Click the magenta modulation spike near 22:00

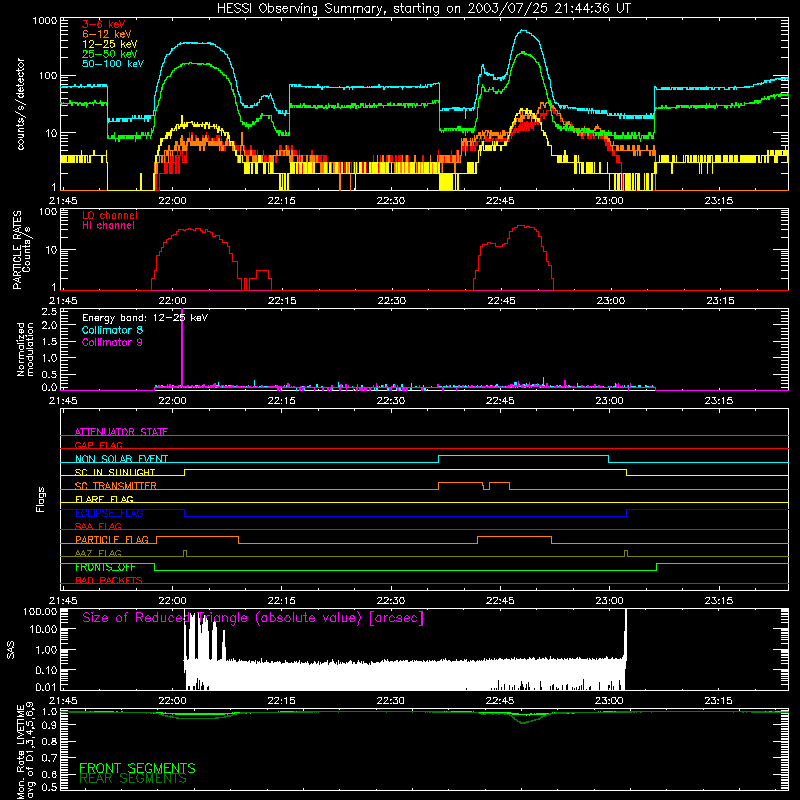tap(182, 347)
